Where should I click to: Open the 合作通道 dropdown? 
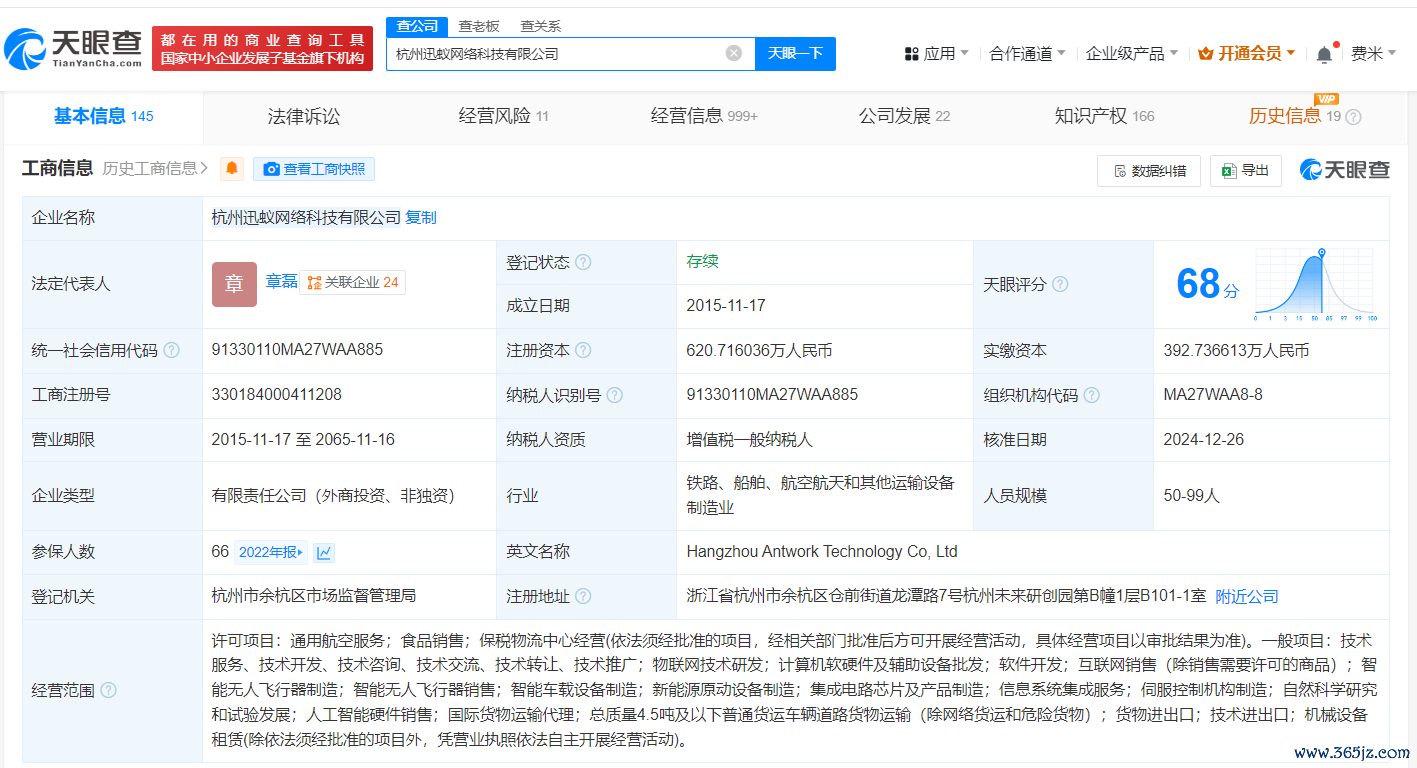pyautogui.click(x=1027, y=54)
